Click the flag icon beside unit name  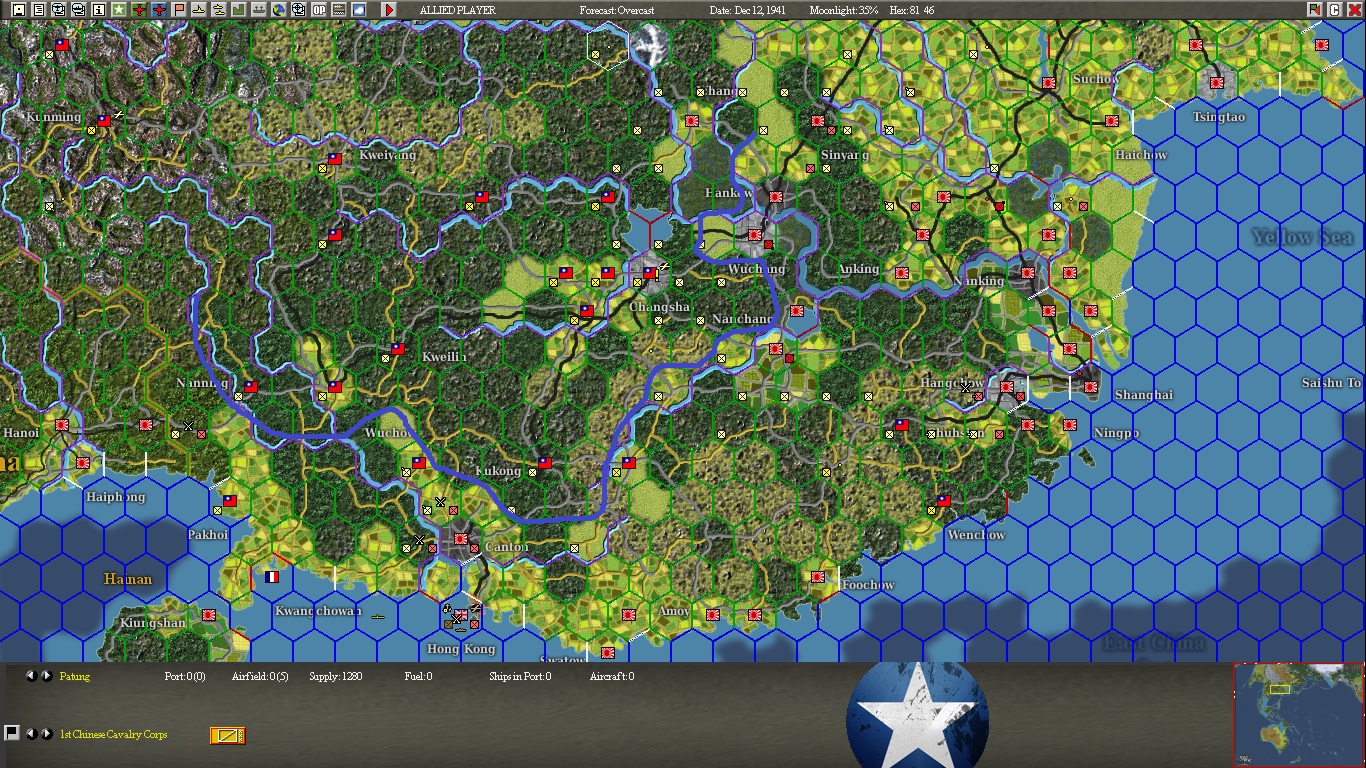pyautogui.click(x=12, y=733)
